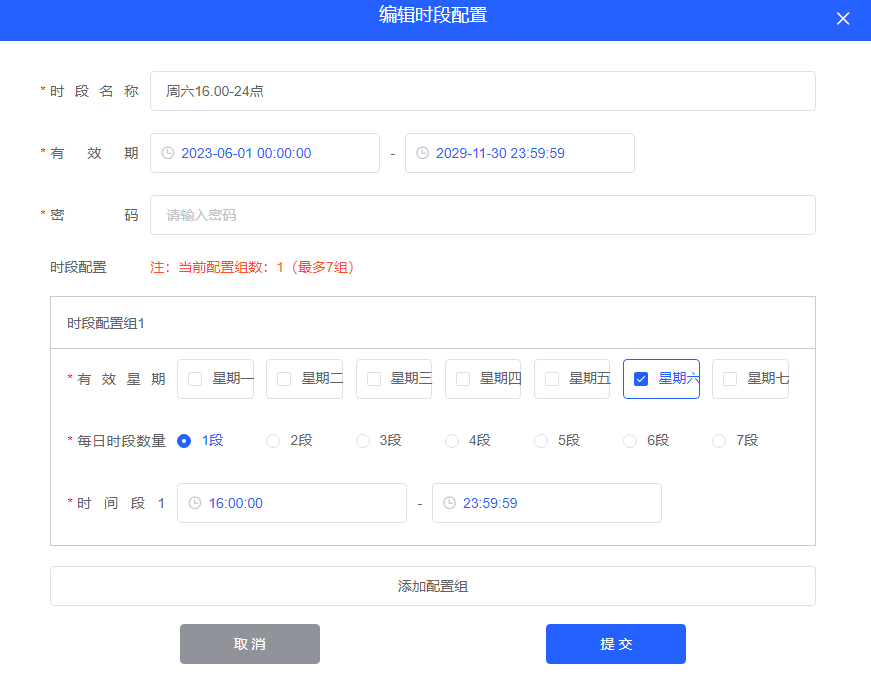Click clock icon in validity start date field

pyautogui.click(x=168, y=153)
